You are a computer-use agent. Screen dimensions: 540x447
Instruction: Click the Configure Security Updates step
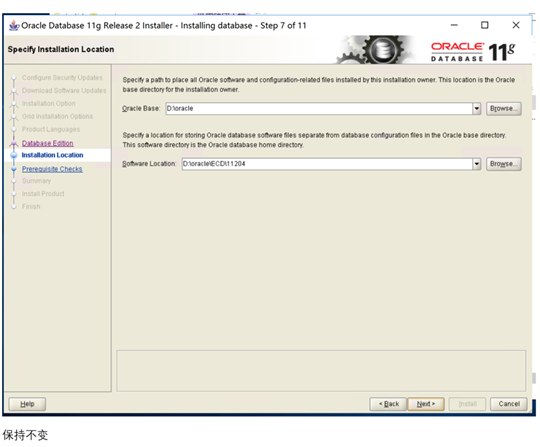[x=62, y=78]
